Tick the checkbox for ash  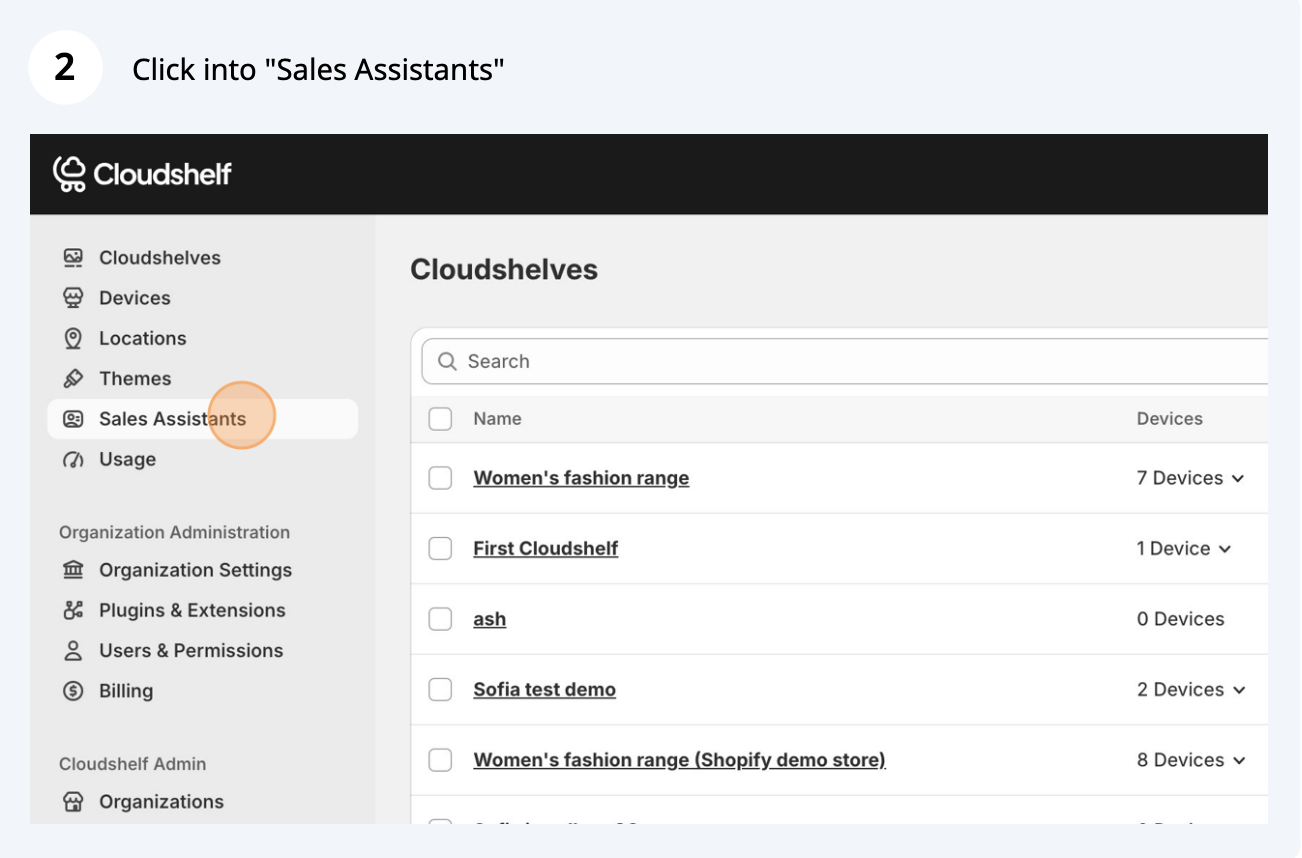pyautogui.click(x=440, y=619)
